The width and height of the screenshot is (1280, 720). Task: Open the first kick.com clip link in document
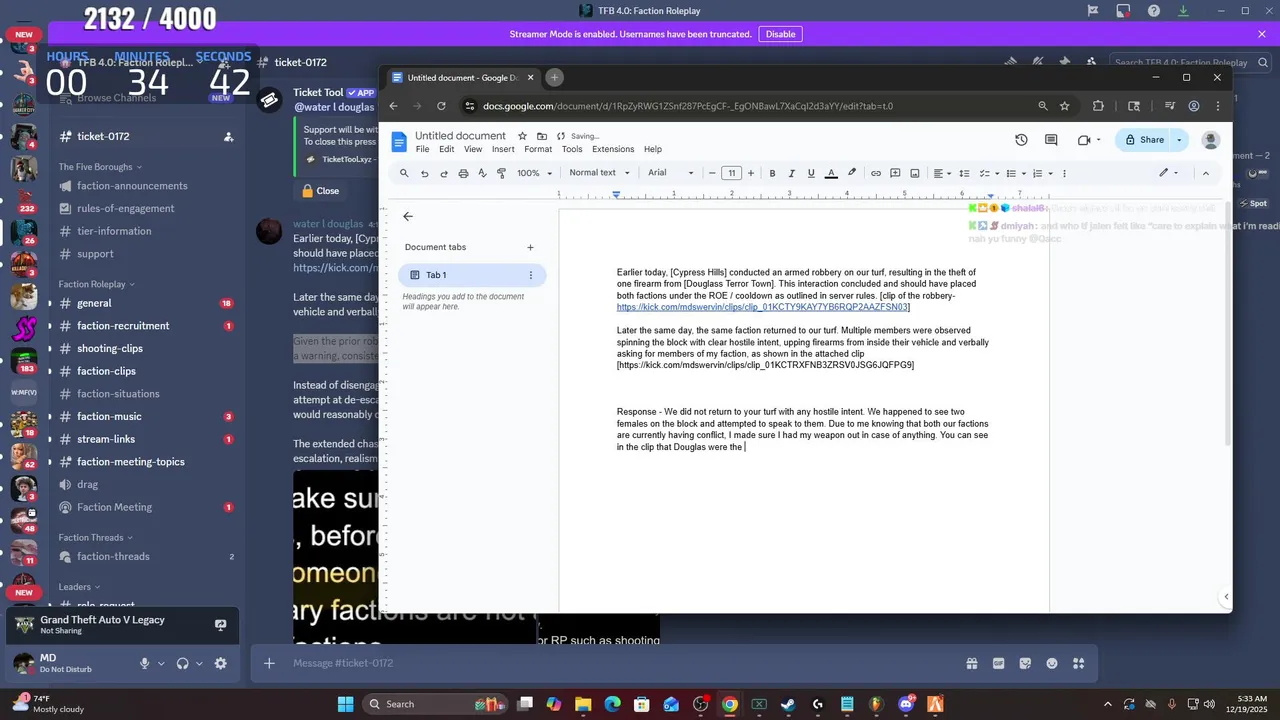[x=762, y=307]
